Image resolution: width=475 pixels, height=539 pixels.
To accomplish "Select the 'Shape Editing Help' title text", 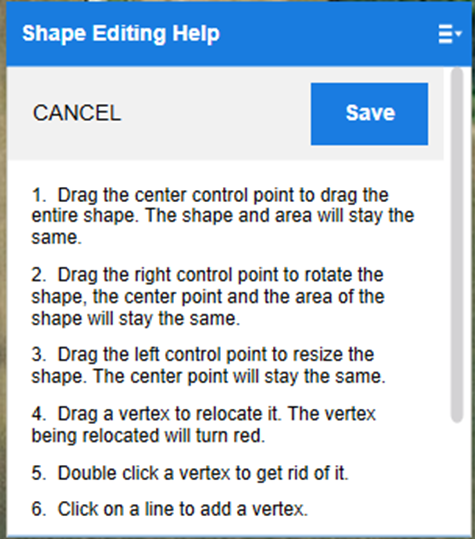I will tap(121, 34).
